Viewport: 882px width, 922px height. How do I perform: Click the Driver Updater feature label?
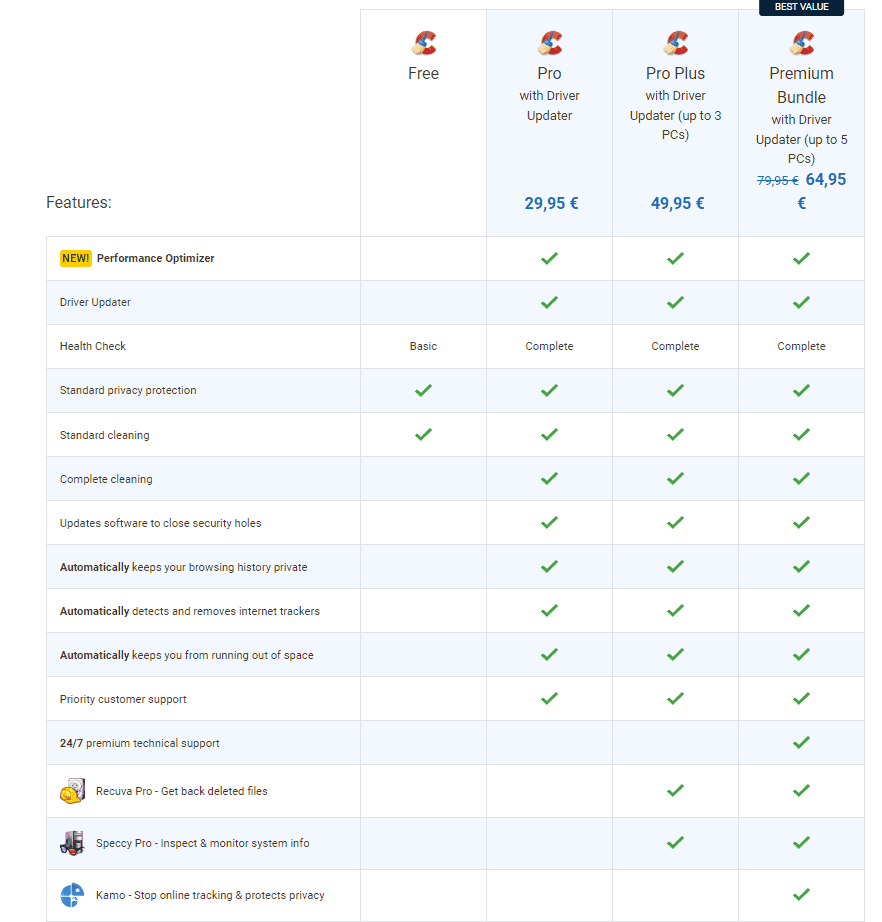[95, 302]
